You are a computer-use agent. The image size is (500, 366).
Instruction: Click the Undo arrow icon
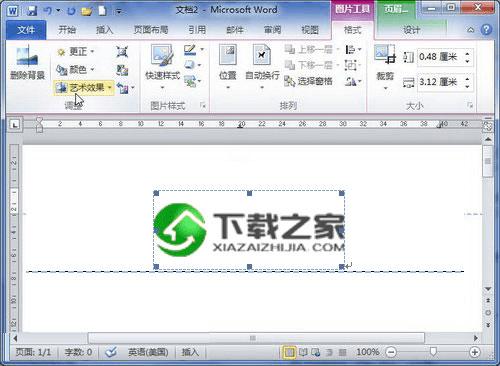point(48,11)
